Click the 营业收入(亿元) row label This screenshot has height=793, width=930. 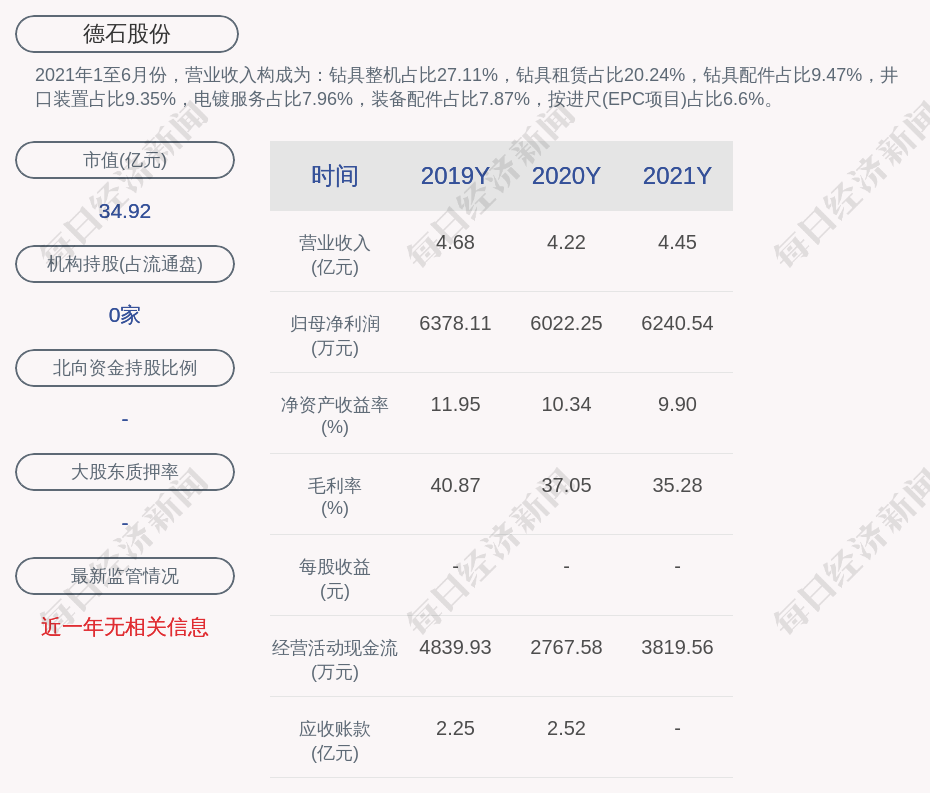pos(335,254)
